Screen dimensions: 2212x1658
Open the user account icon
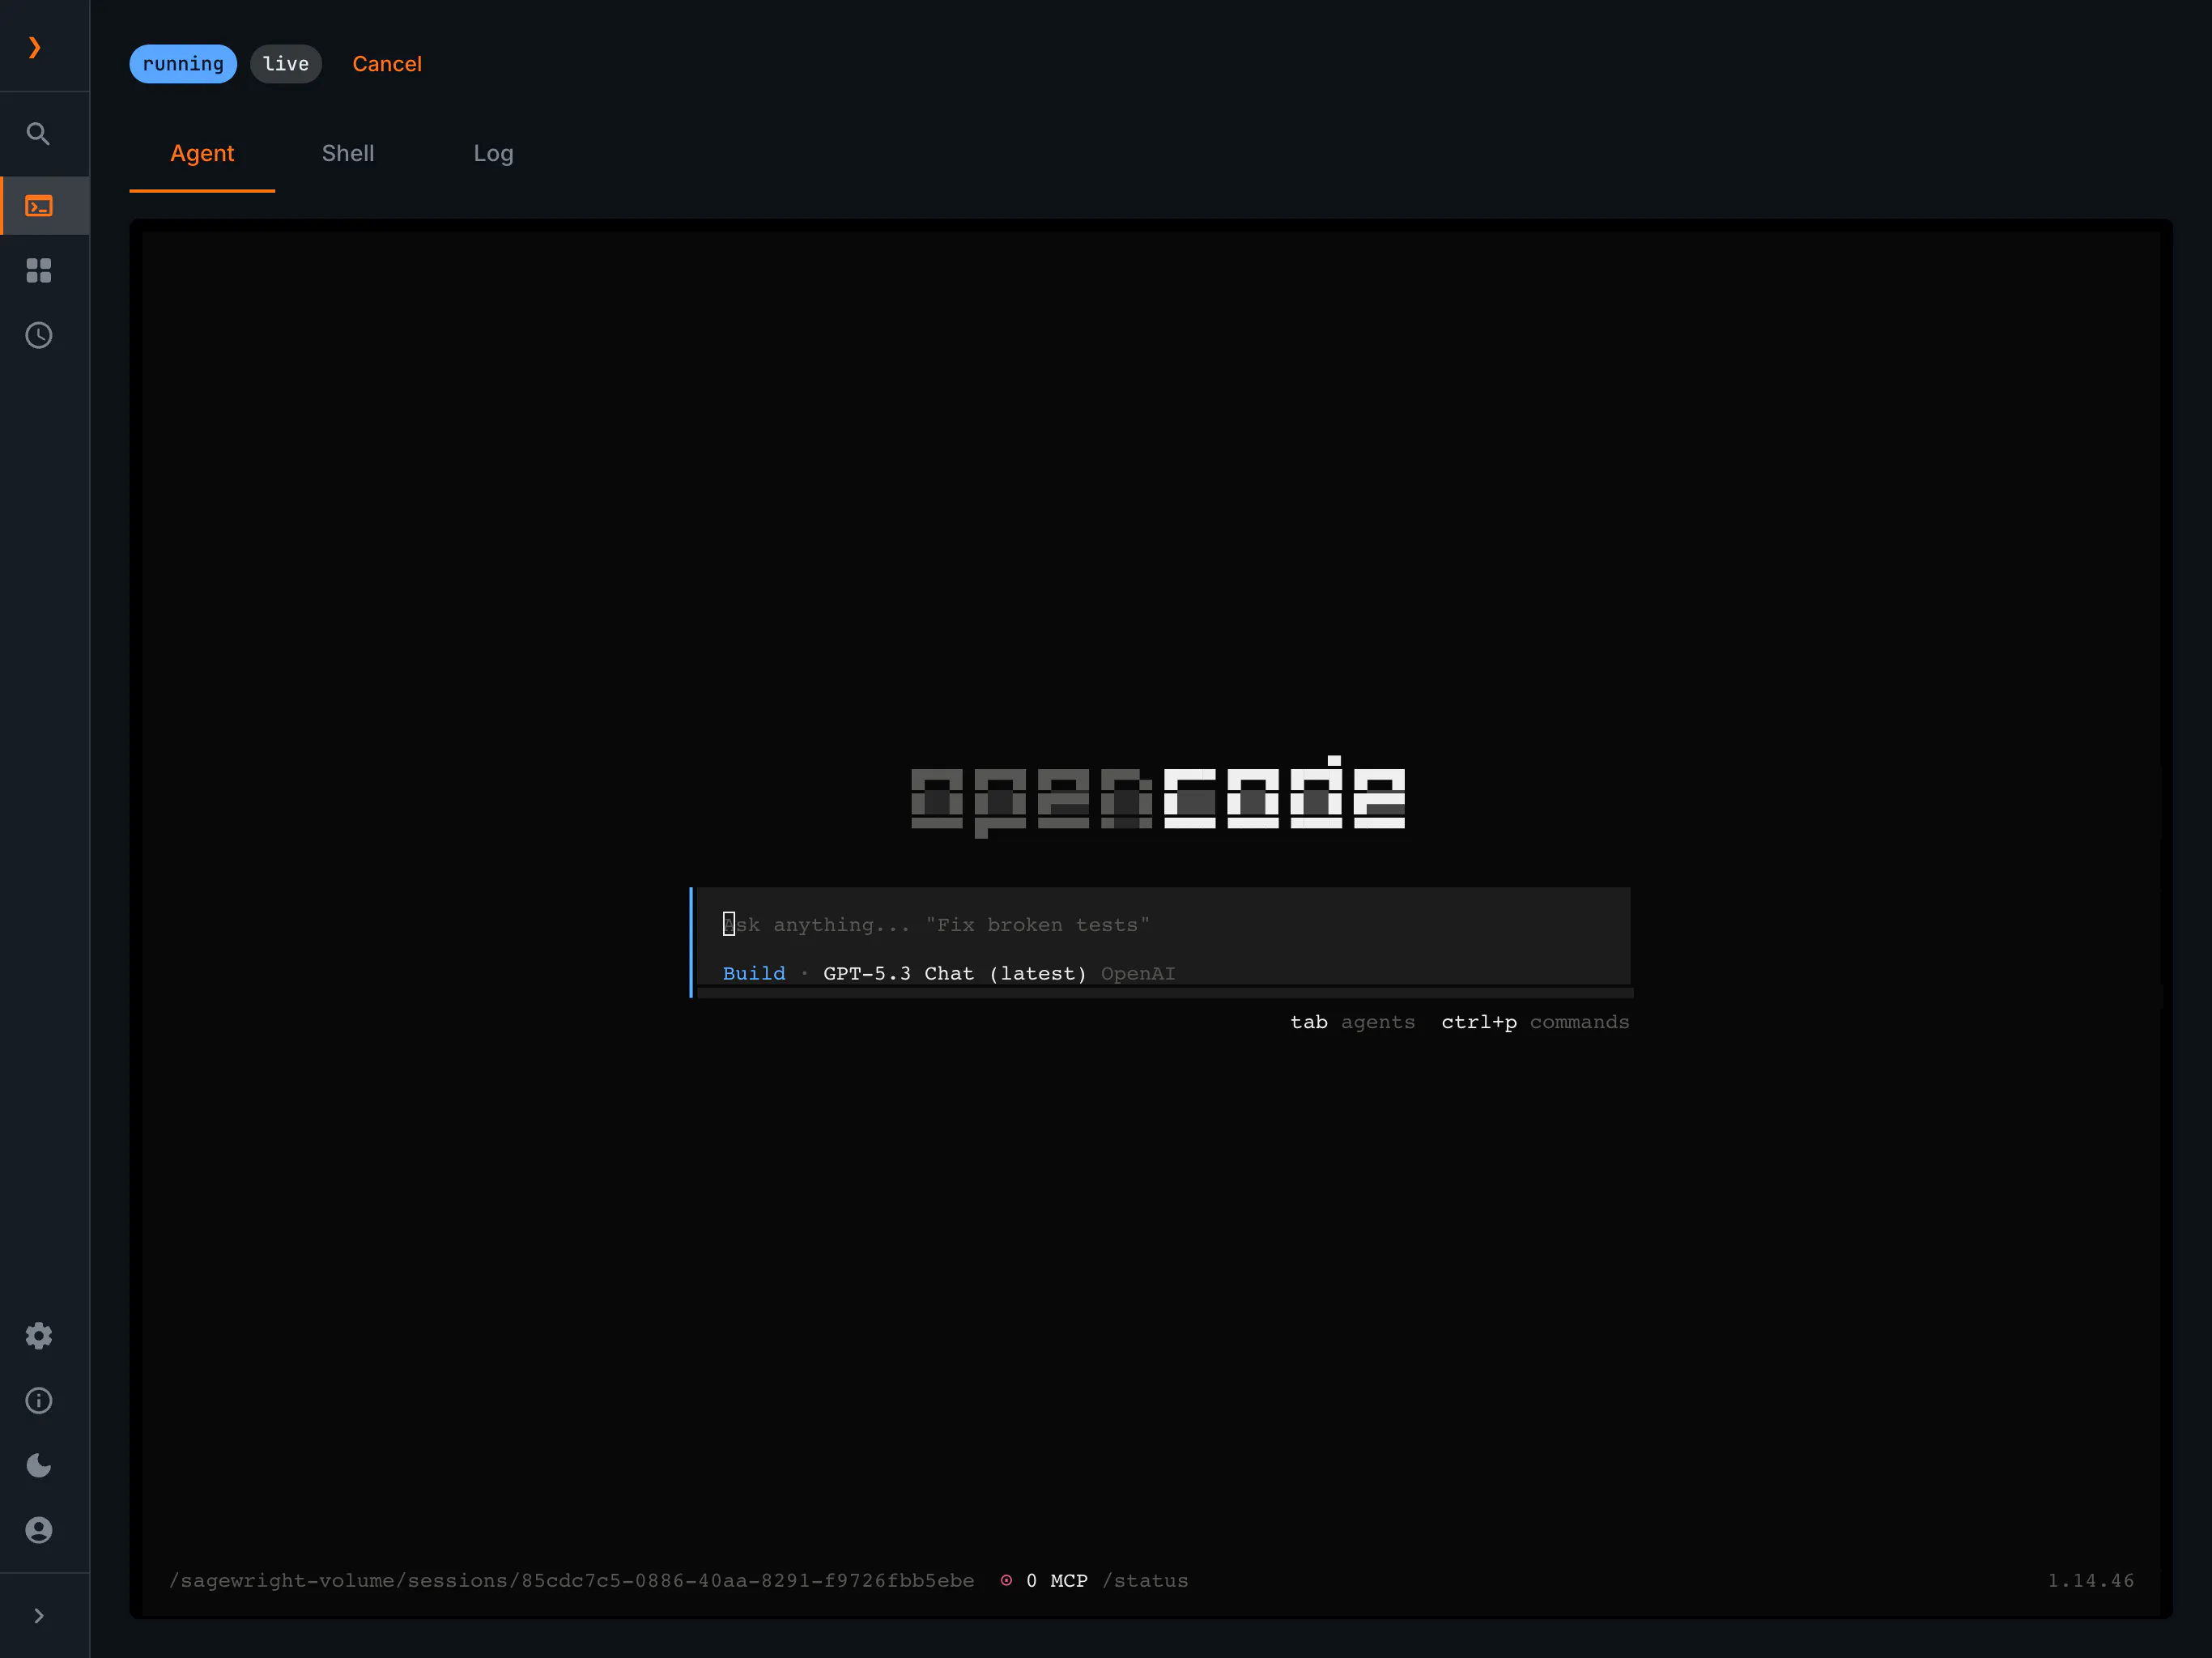39,1530
